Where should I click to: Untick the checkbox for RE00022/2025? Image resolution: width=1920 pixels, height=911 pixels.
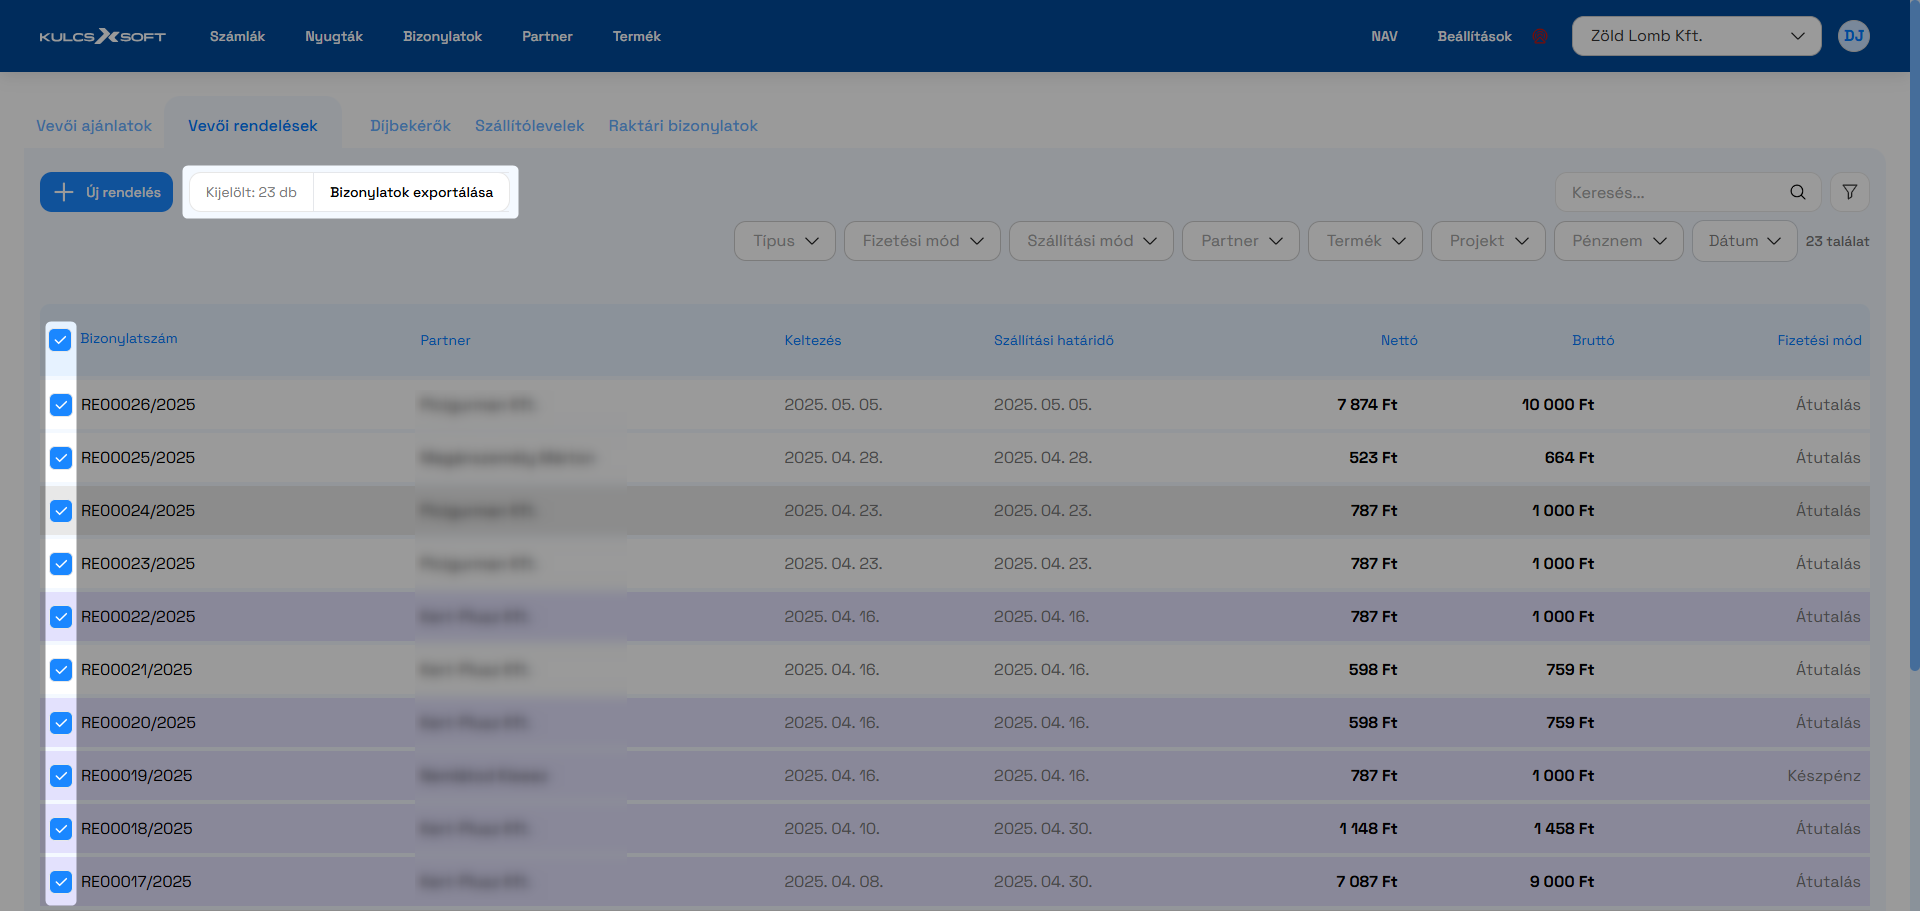[61, 617]
